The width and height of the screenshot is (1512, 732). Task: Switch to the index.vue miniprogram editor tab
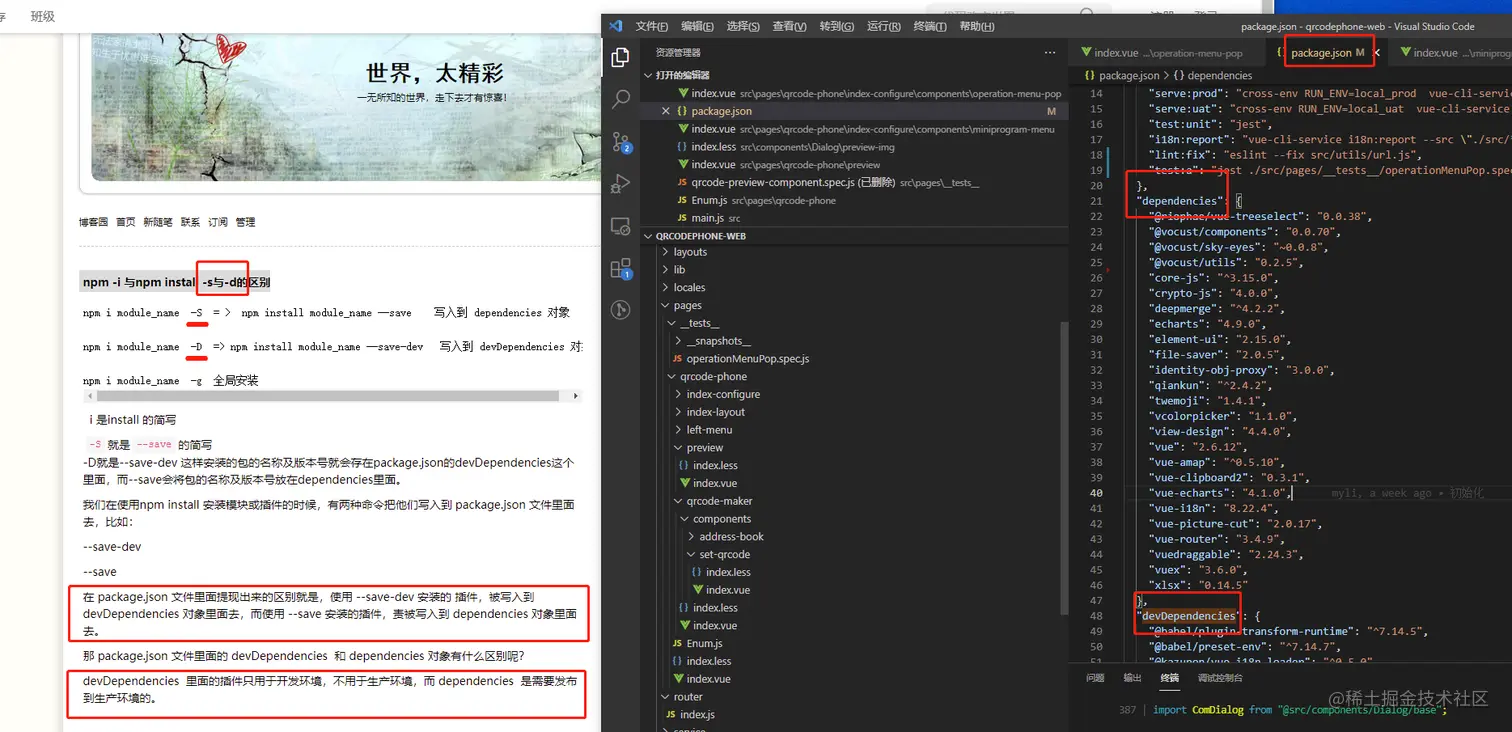1450,53
